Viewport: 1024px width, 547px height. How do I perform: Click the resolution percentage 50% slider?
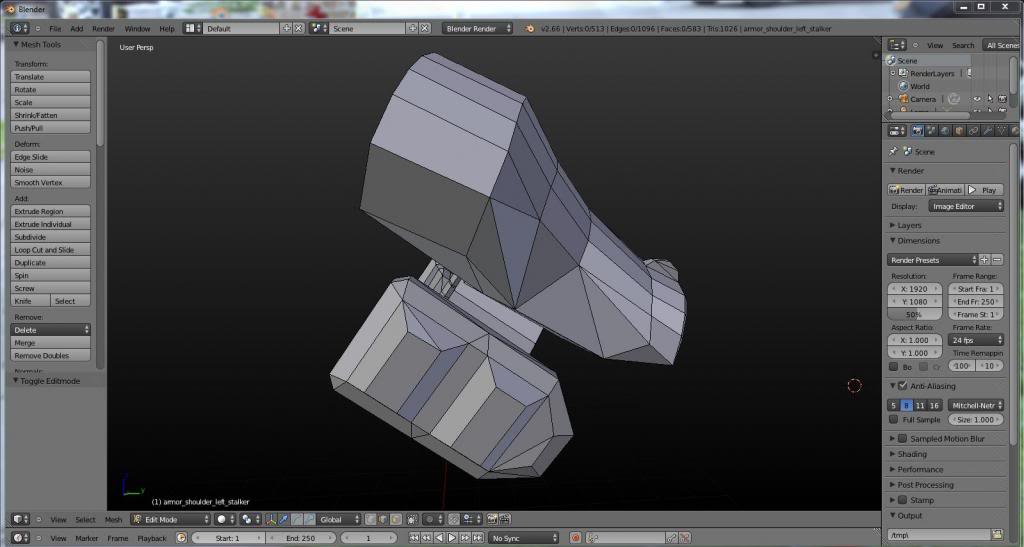[x=914, y=314]
